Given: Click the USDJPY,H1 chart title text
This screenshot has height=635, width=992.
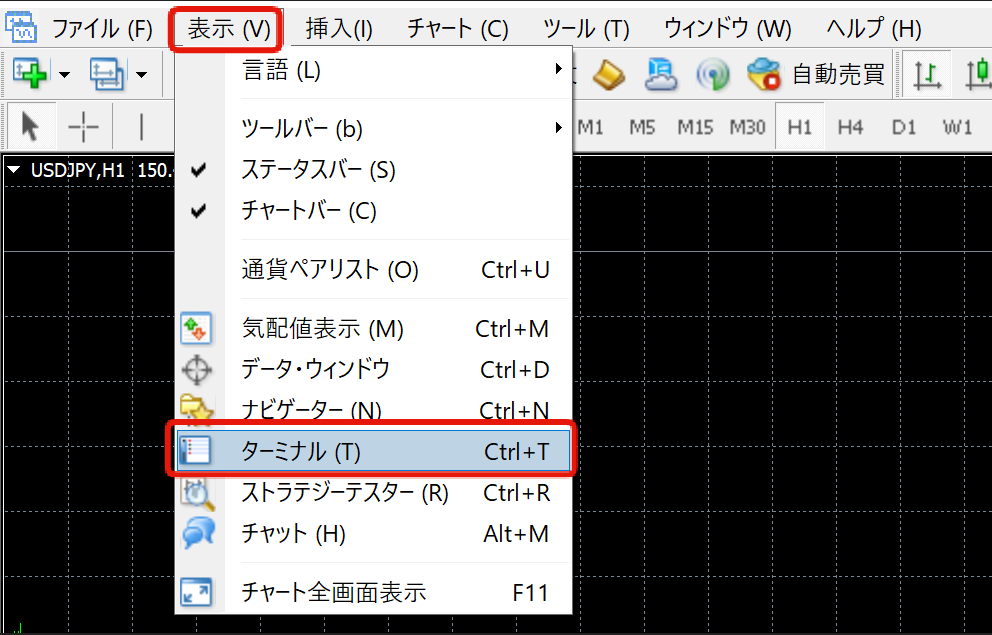Looking at the screenshot, I should pyautogui.click(x=77, y=170).
